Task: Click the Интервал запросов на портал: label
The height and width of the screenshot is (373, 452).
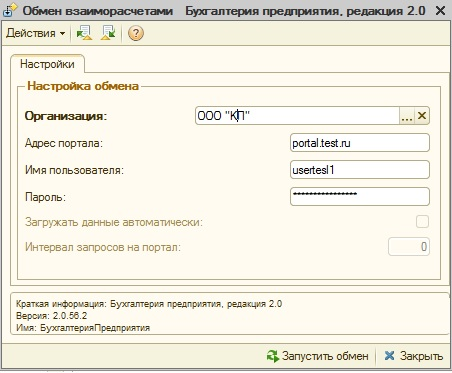Action: (103, 247)
